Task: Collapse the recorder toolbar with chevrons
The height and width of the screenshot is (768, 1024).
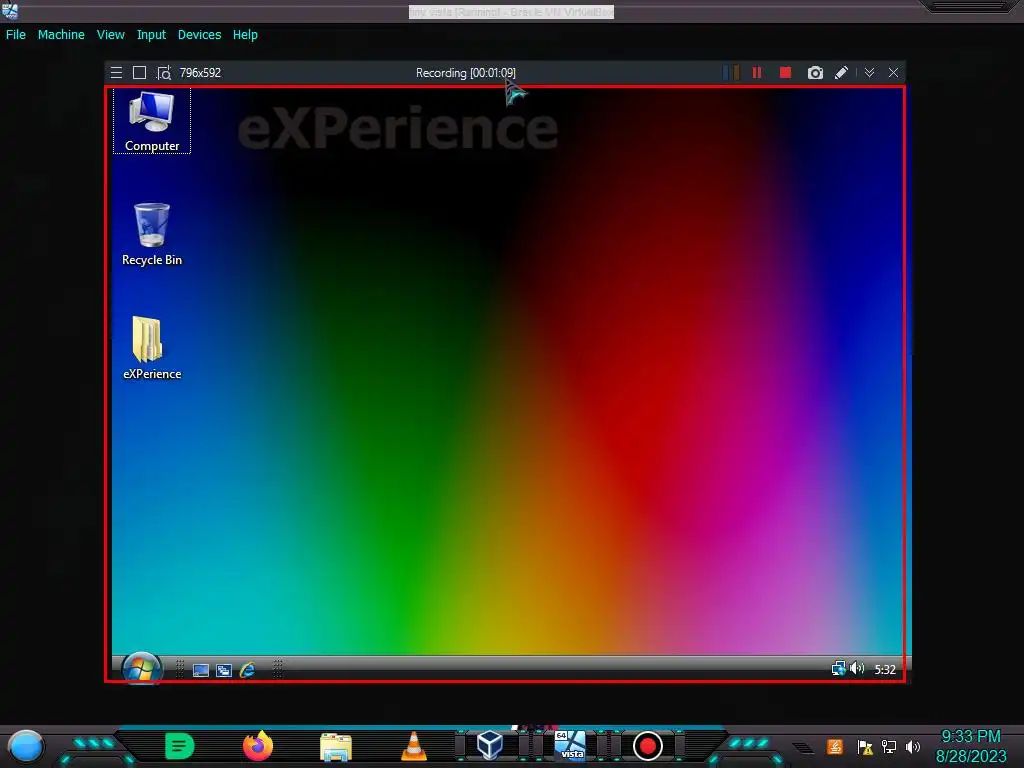Action: (x=869, y=72)
